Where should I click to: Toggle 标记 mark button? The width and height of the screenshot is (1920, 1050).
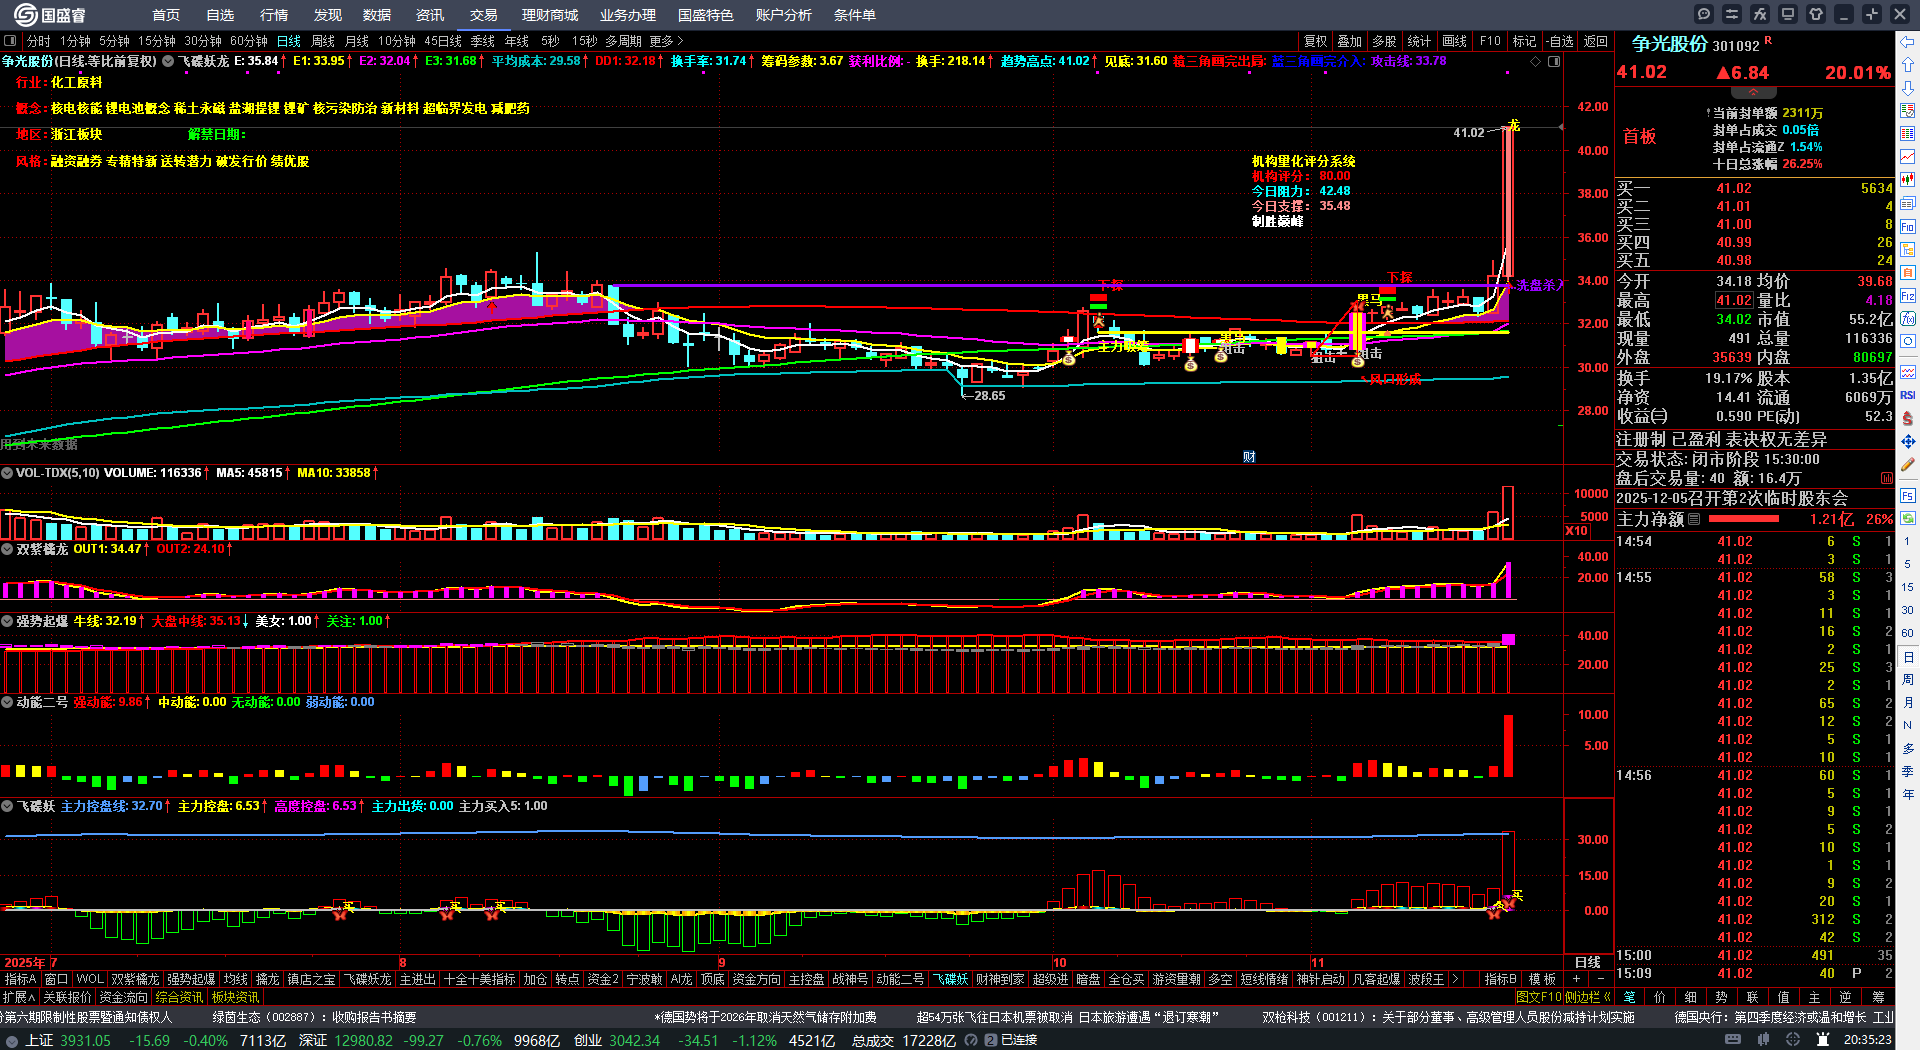pos(1524,41)
